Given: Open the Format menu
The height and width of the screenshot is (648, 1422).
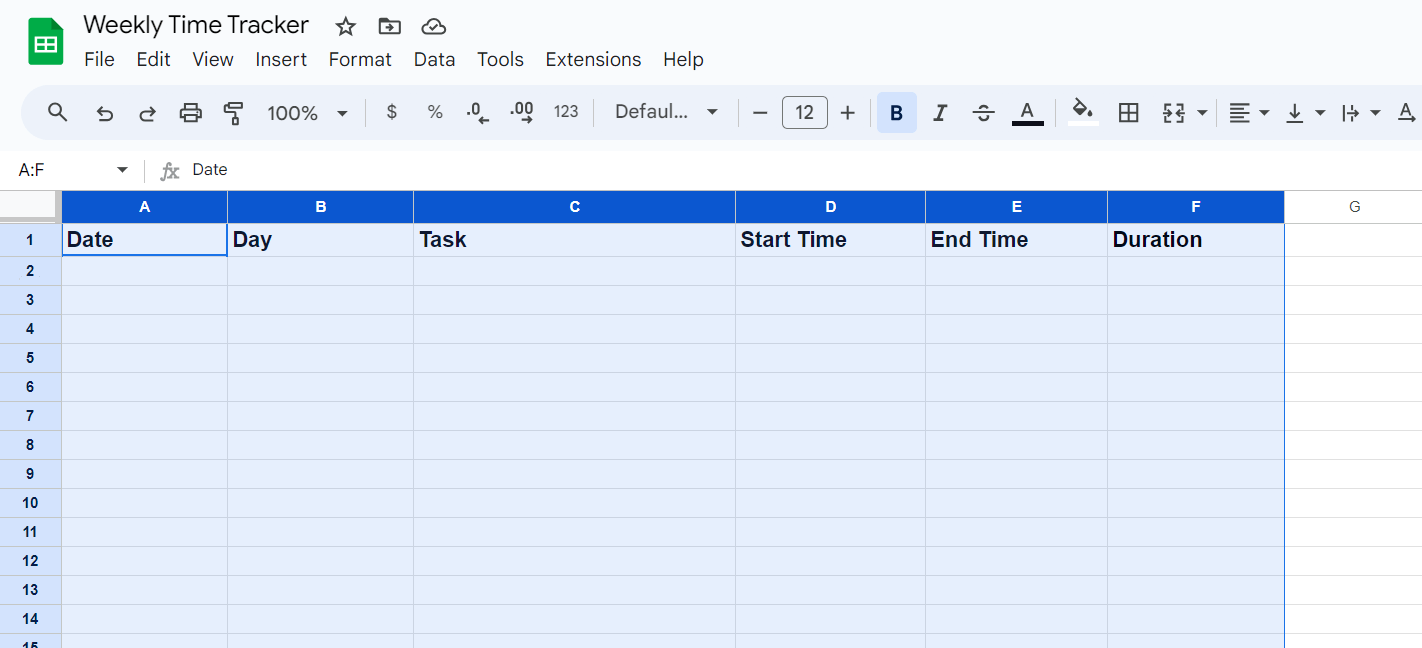Looking at the screenshot, I should (360, 60).
